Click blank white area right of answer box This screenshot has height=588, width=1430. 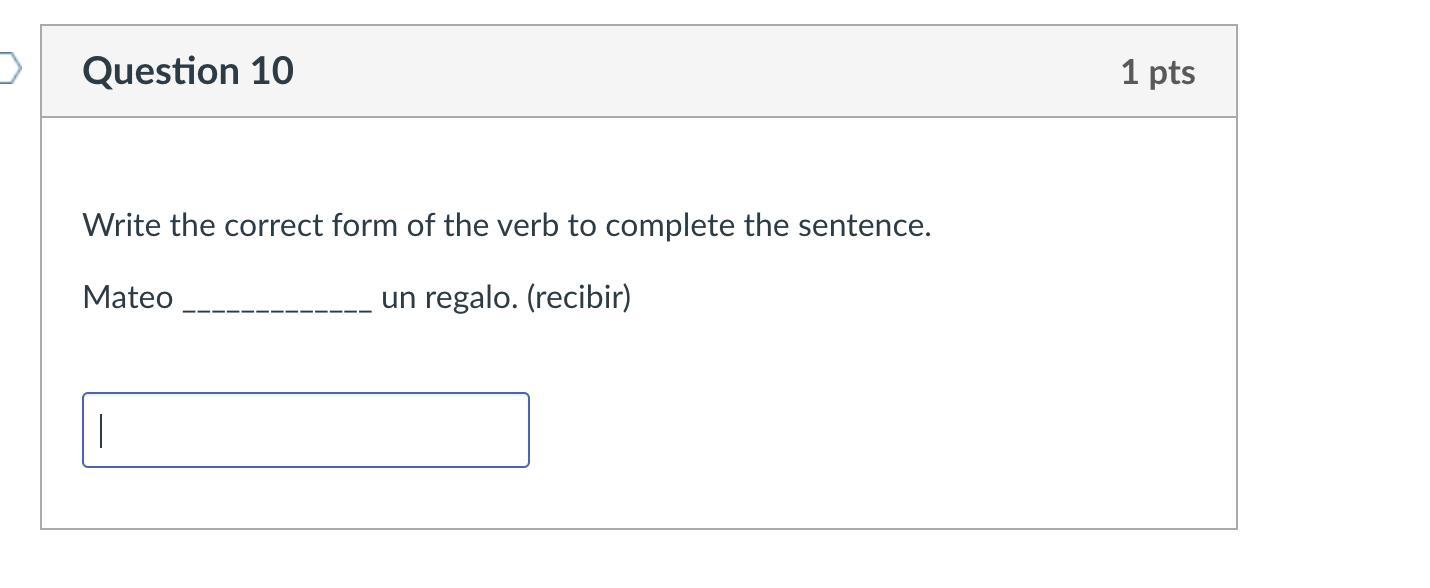coord(850,430)
